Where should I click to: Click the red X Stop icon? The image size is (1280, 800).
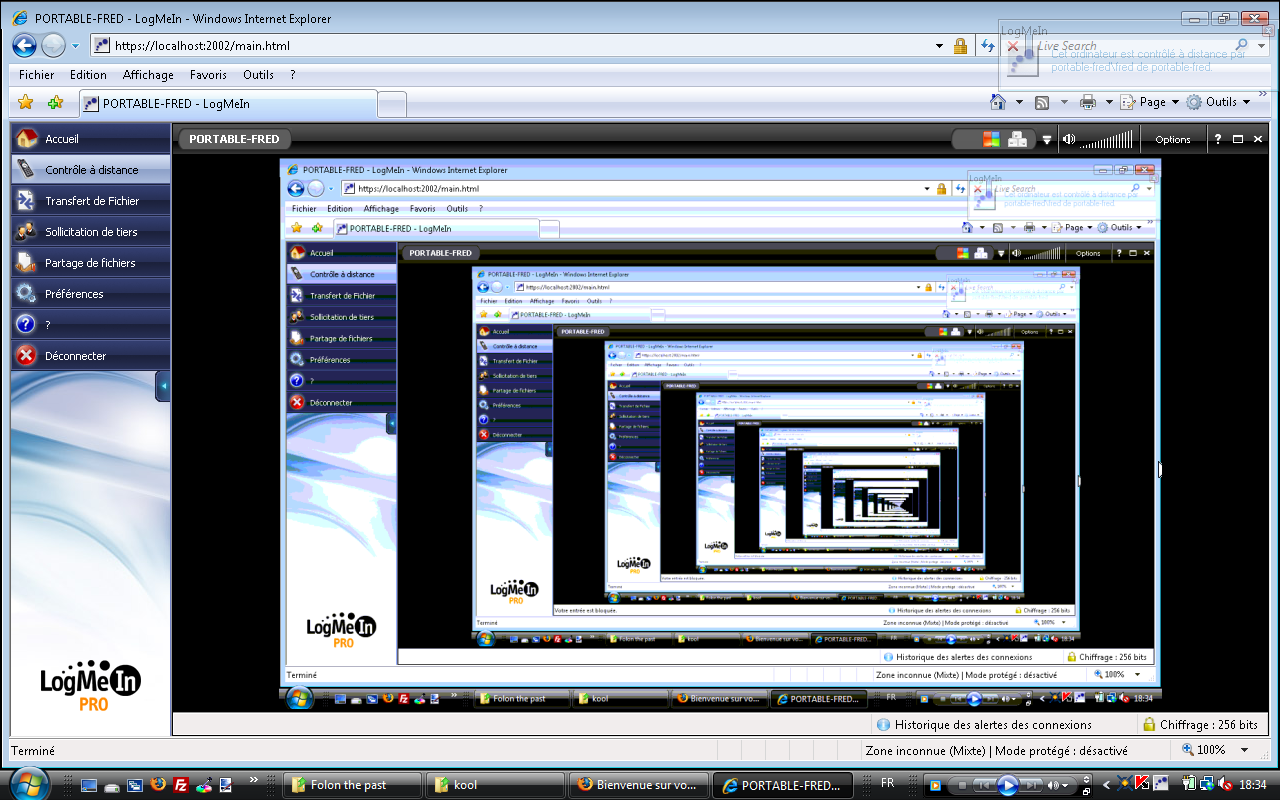1013,46
